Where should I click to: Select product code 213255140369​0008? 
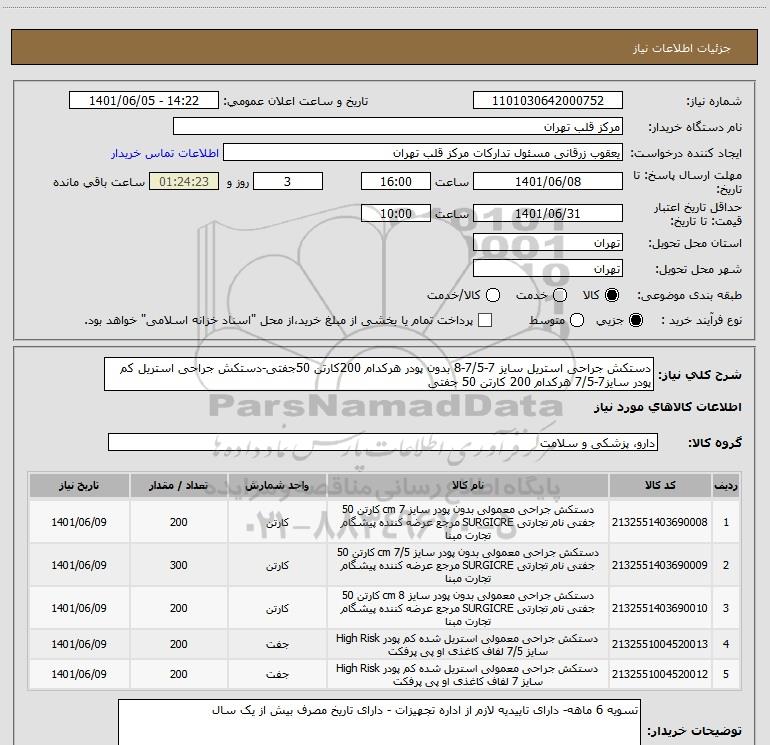[x=660, y=523]
